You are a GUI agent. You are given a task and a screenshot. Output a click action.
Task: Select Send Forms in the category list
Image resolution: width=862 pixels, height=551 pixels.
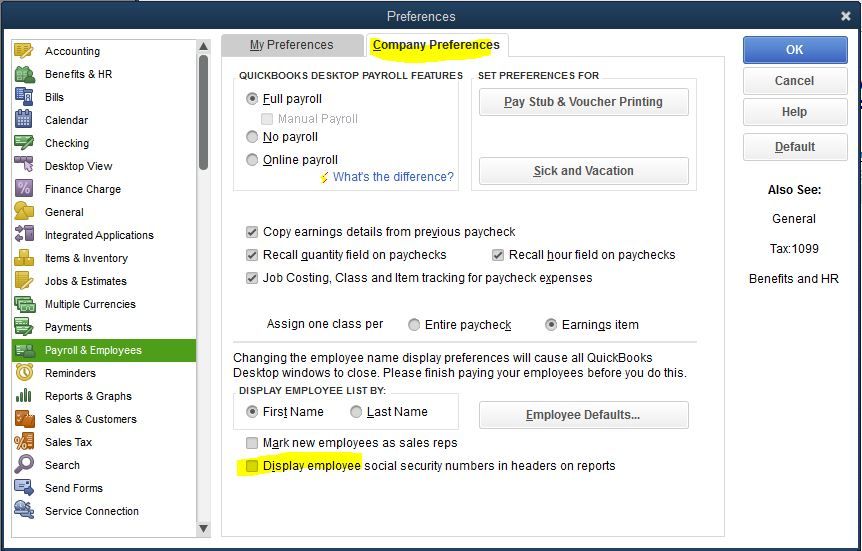pyautogui.click(x=103, y=488)
